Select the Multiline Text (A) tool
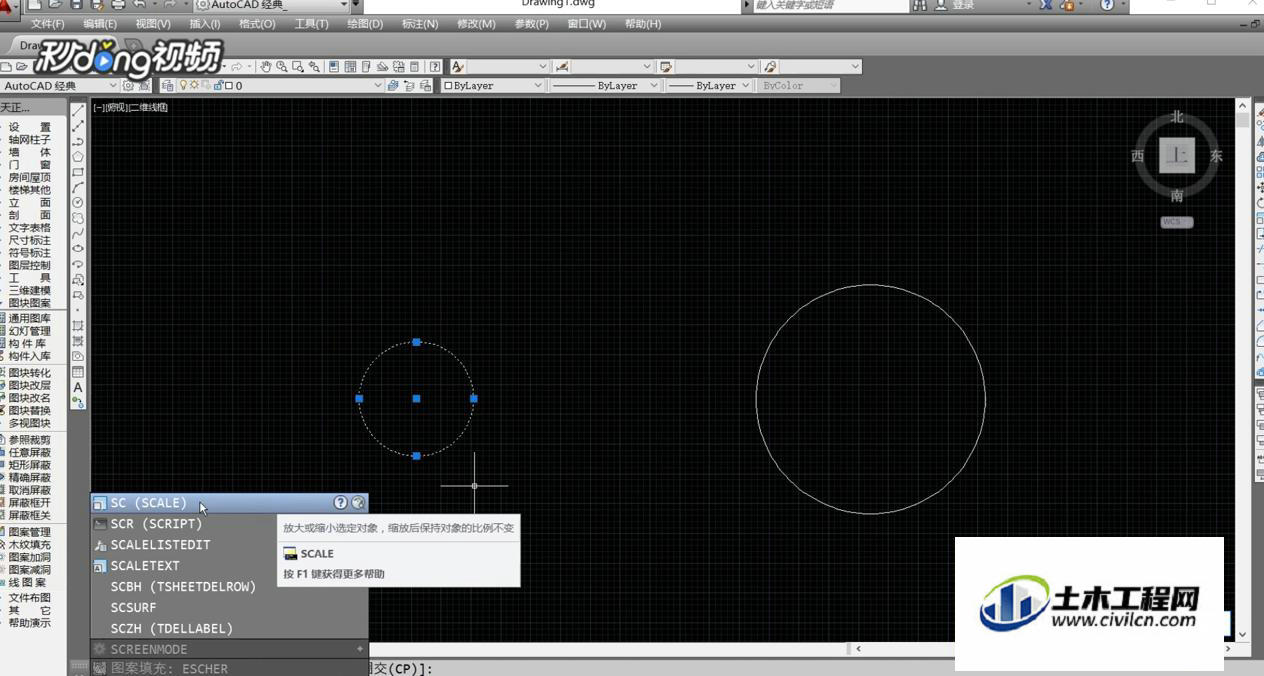This screenshot has height=676, width=1264. click(78, 387)
